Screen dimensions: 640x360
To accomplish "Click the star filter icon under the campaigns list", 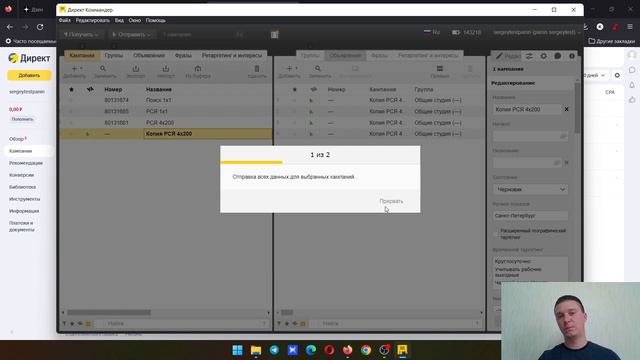I will coord(72,324).
